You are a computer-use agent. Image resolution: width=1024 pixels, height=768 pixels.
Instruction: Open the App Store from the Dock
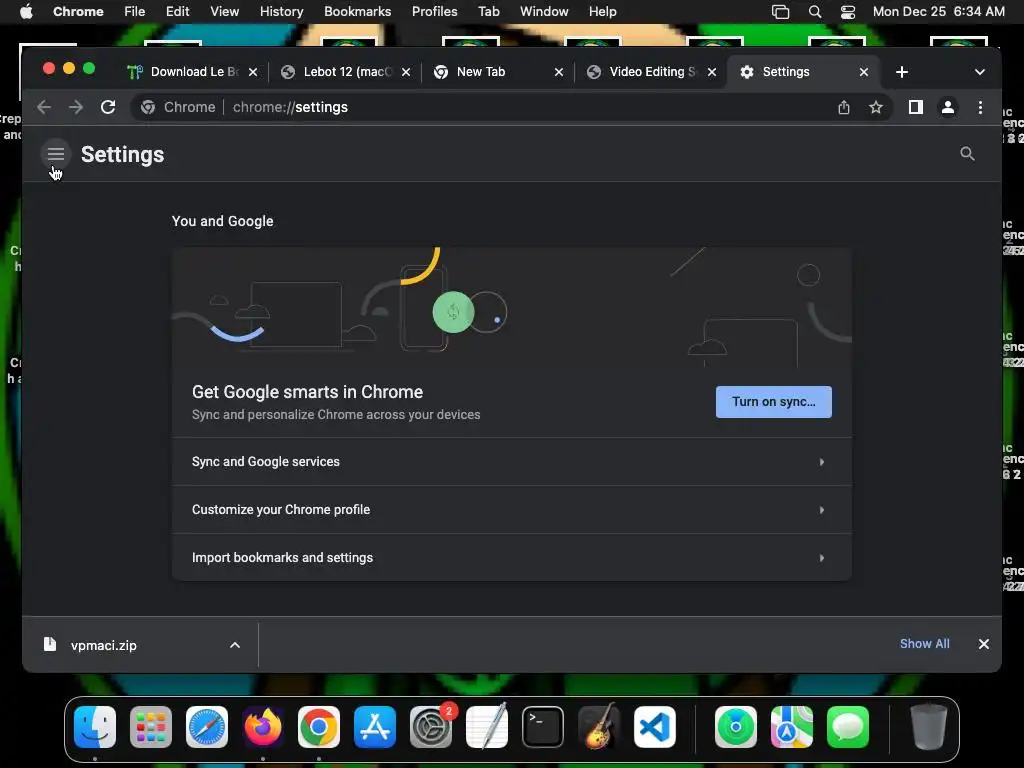click(375, 727)
